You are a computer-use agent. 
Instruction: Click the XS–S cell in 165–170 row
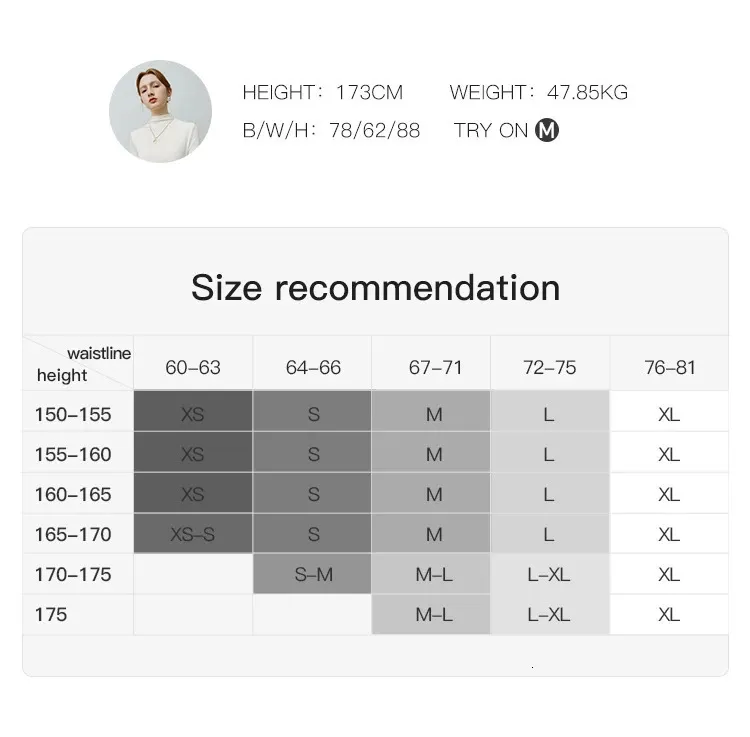click(x=193, y=534)
